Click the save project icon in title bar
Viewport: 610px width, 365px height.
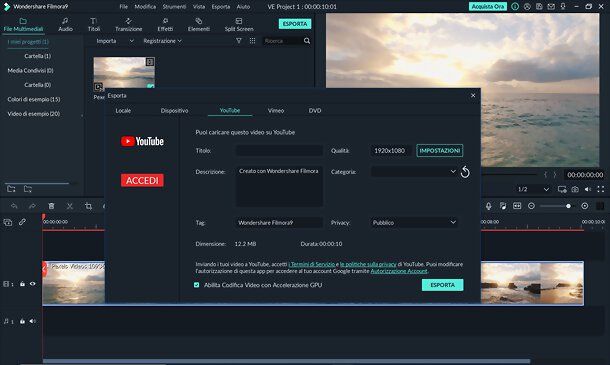click(x=539, y=7)
